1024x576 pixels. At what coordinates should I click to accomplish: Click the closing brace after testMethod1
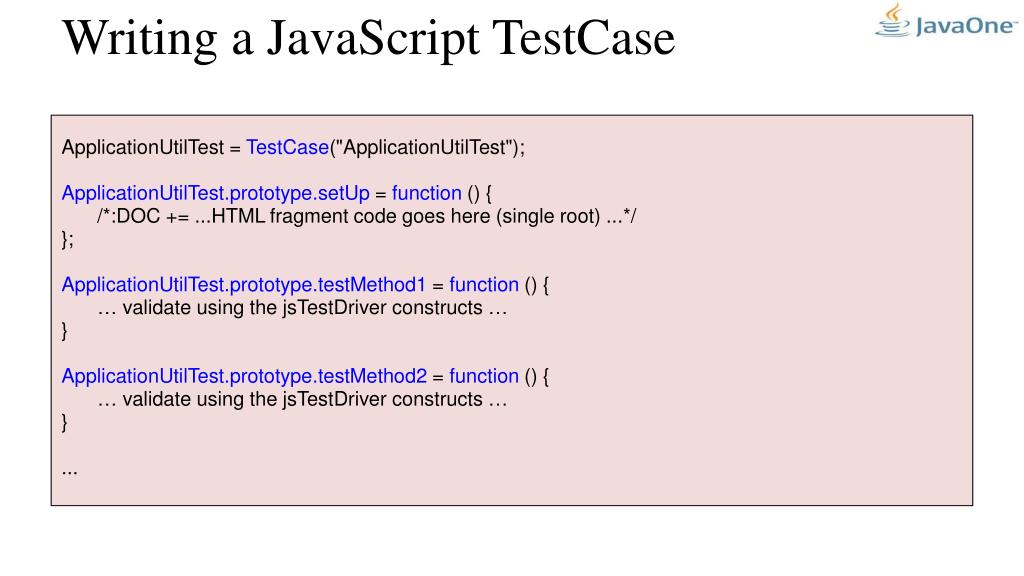coord(65,331)
